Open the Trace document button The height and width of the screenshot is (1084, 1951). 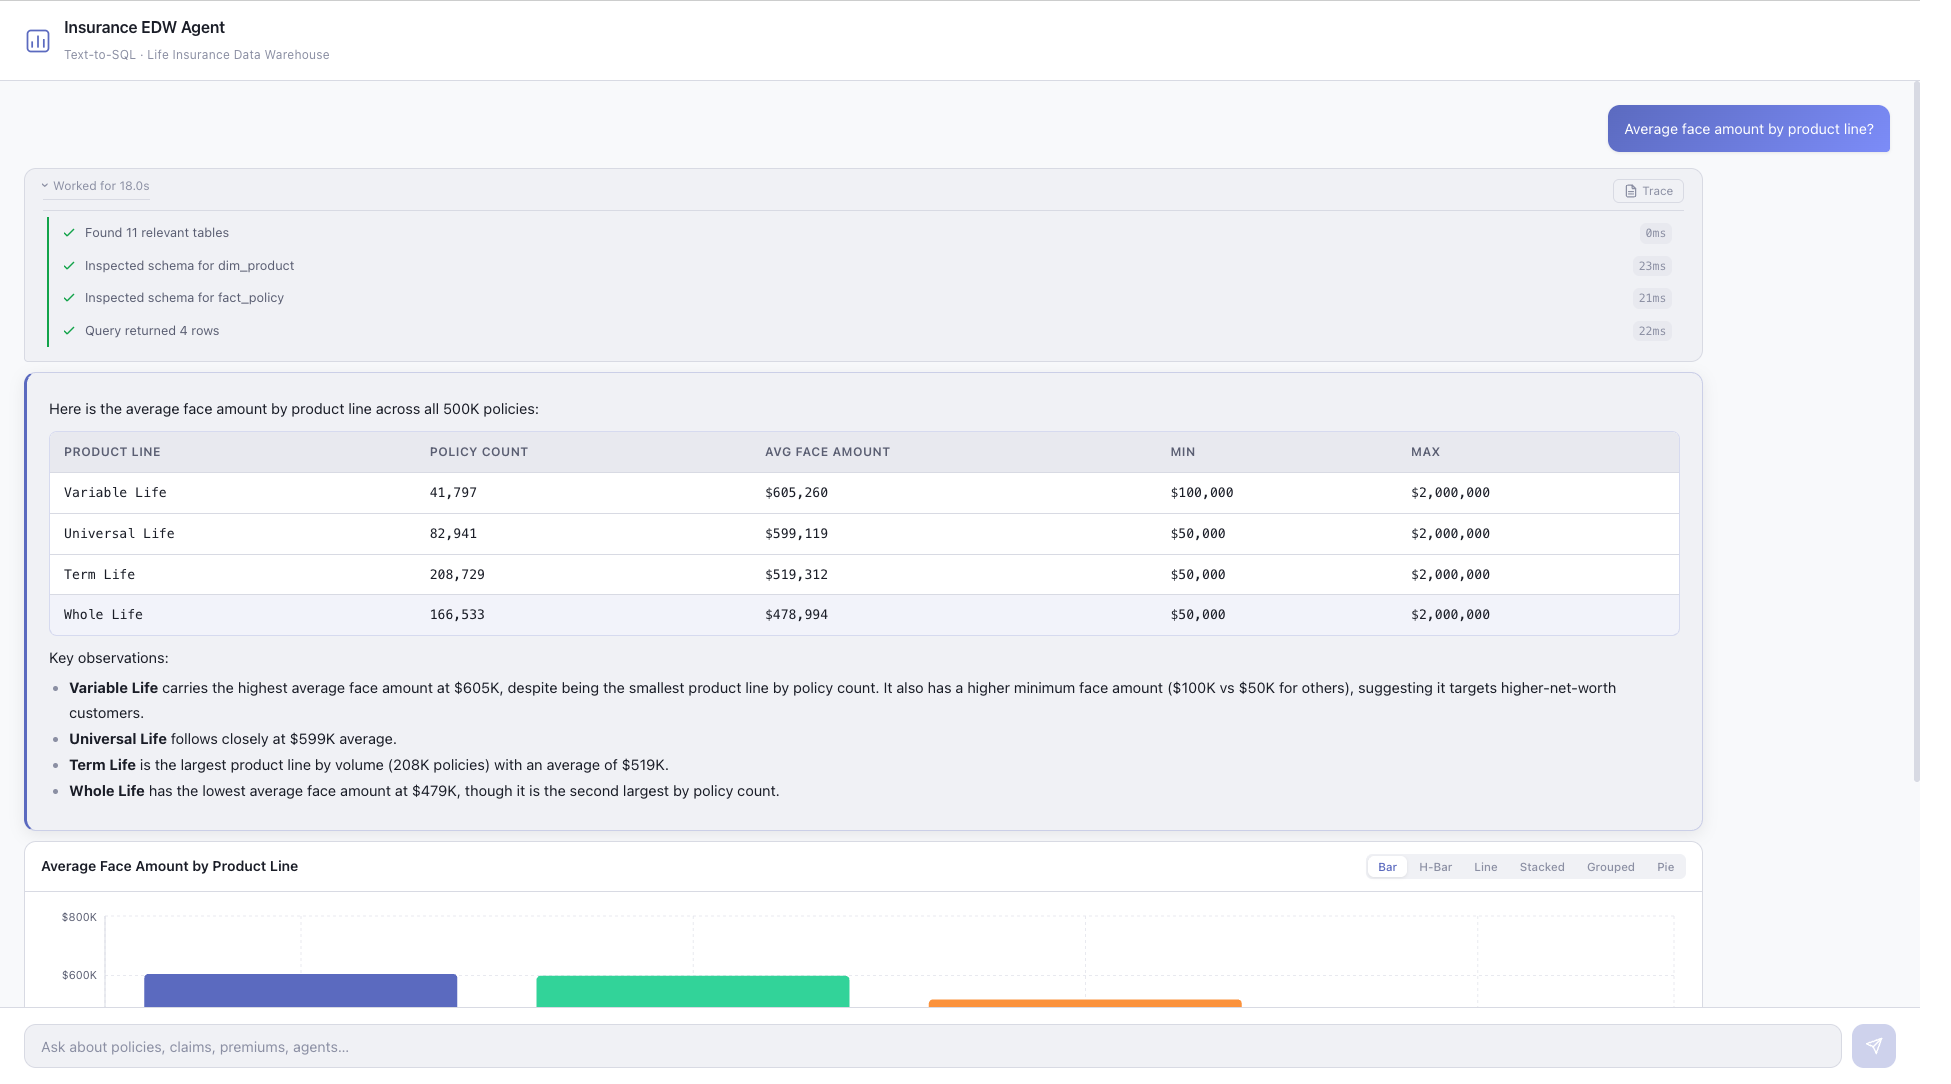click(1648, 191)
